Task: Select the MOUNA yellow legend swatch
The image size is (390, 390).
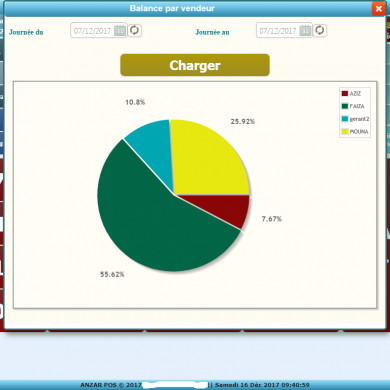Action: (x=345, y=131)
